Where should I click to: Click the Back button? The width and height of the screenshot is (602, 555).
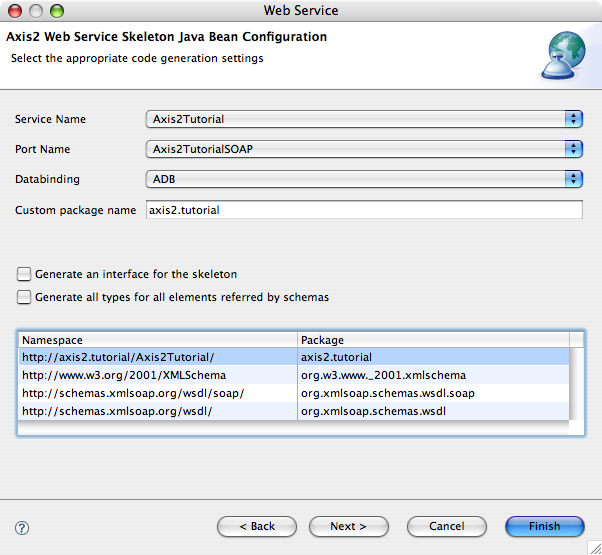[x=257, y=526]
